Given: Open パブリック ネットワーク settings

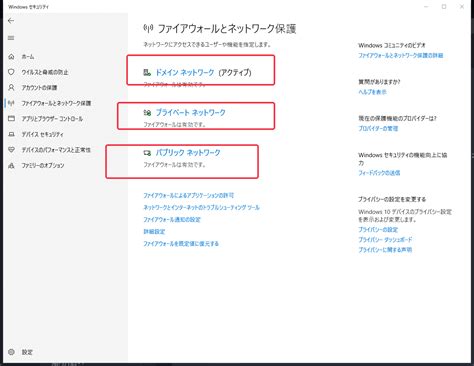Looking at the screenshot, I should tap(188, 153).
